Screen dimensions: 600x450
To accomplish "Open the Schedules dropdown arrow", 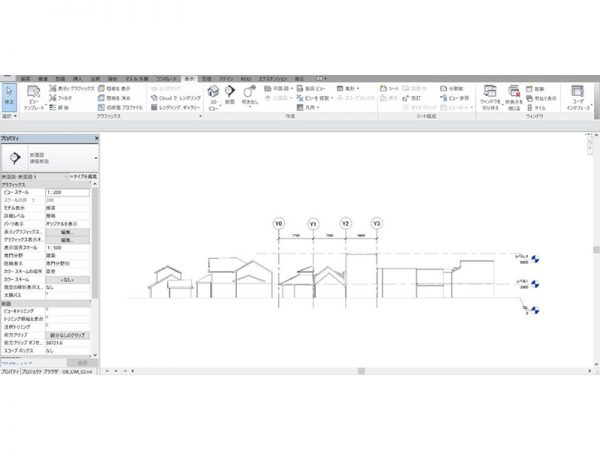I will (358, 88).
